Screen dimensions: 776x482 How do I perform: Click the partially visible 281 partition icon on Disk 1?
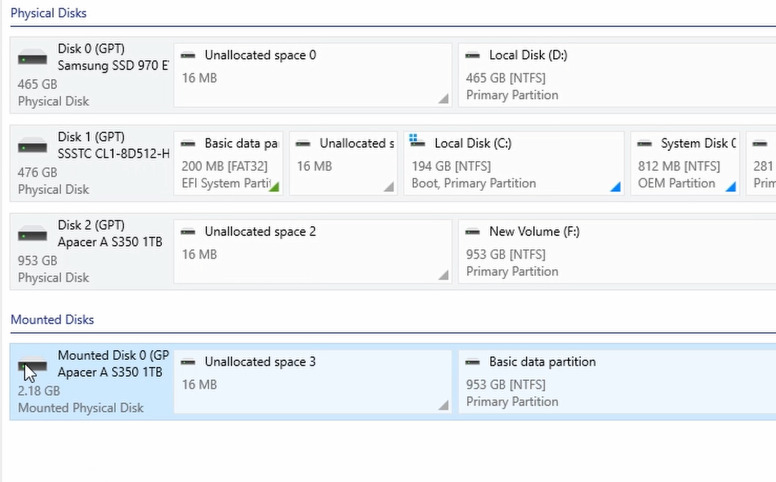coord(760,144)
